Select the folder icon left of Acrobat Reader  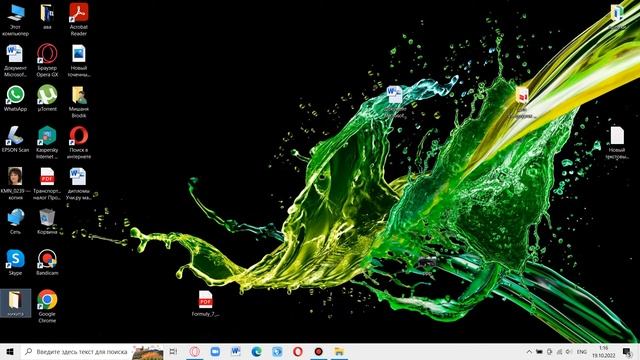pos(47,17)
